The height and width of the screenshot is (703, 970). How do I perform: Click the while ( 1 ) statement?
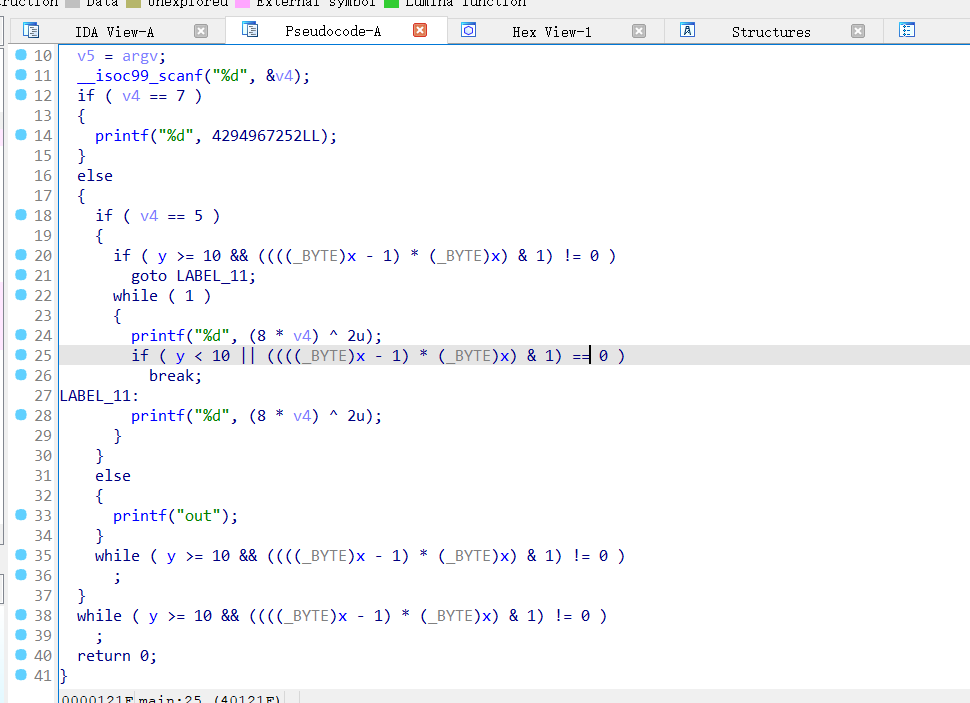pos(162,296)
